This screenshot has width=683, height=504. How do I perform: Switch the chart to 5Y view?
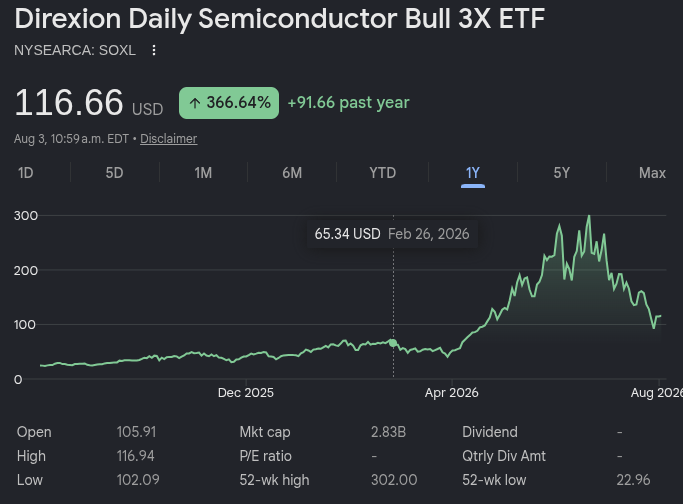pos(561,173)
